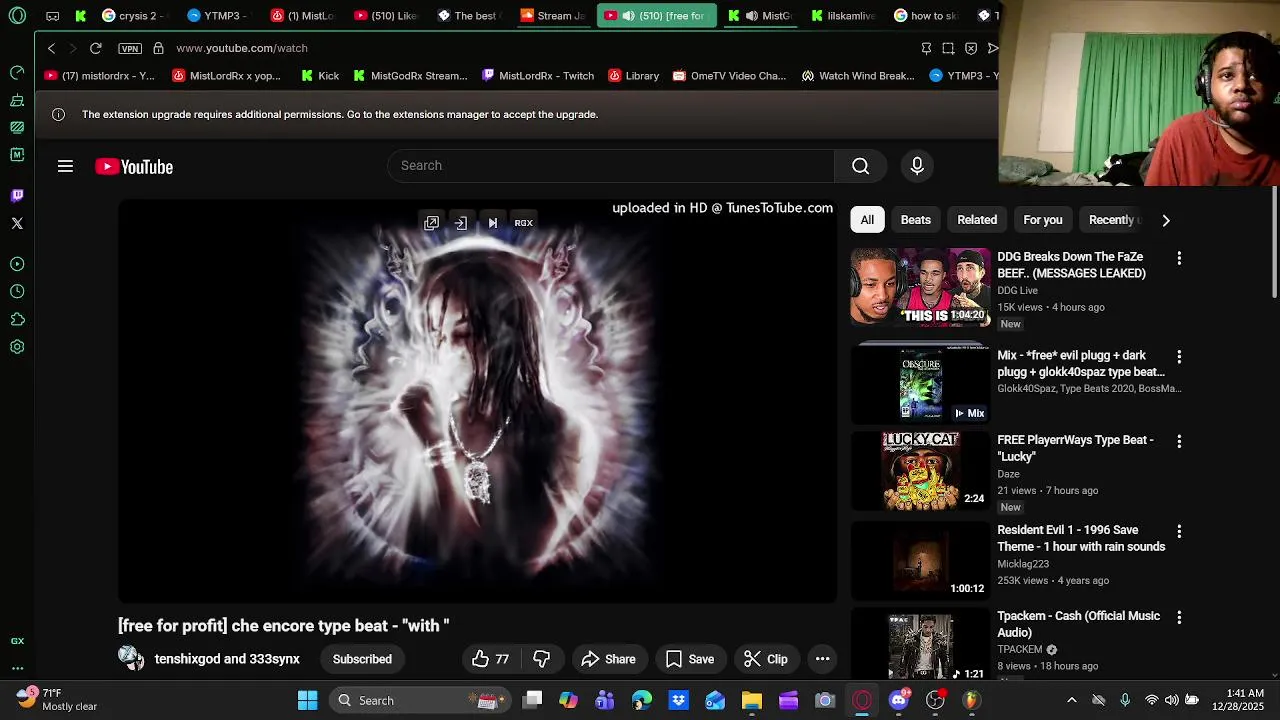This screenshot has width=1280, height=720.
Task: Select the All filter chip
Action: [x=867, y=220]
